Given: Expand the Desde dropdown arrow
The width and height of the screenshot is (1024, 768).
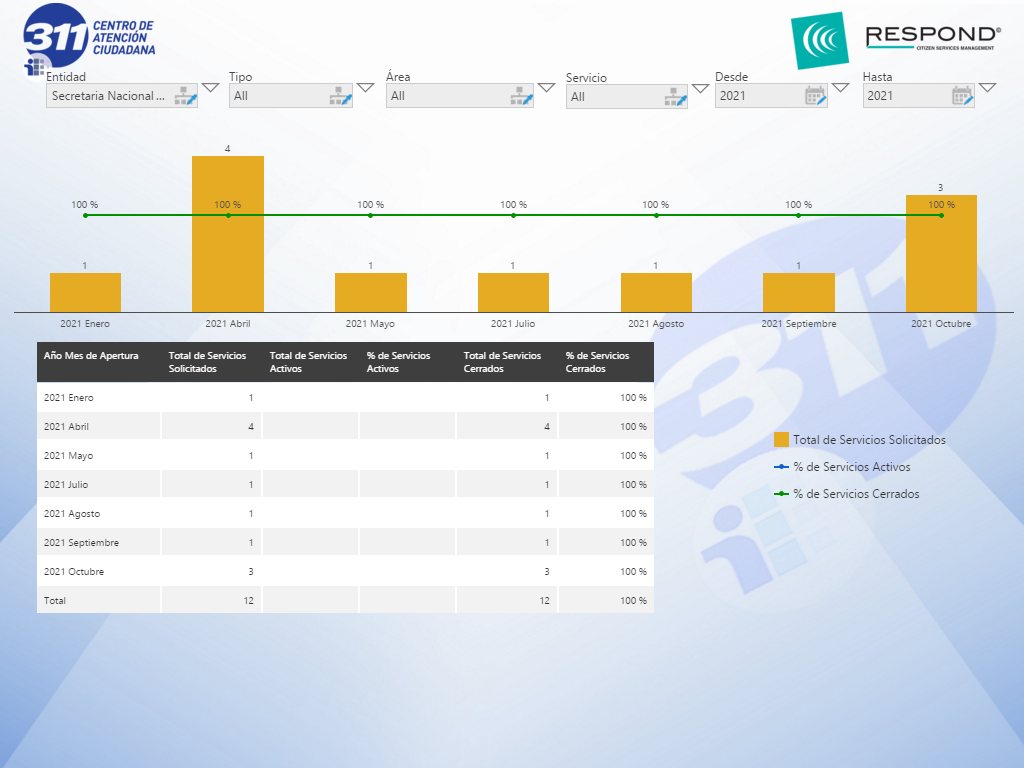Looking at the screenshot, I should (x=840, y=88).
